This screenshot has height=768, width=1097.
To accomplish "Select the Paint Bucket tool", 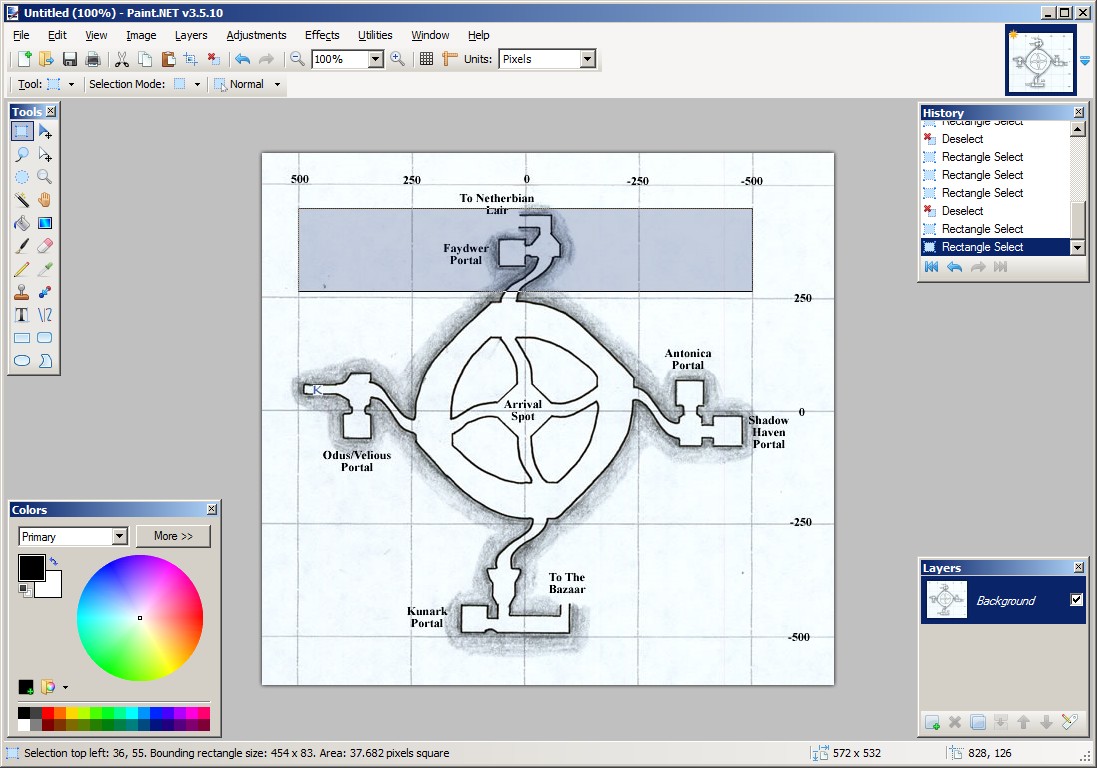I will point(22,223).
